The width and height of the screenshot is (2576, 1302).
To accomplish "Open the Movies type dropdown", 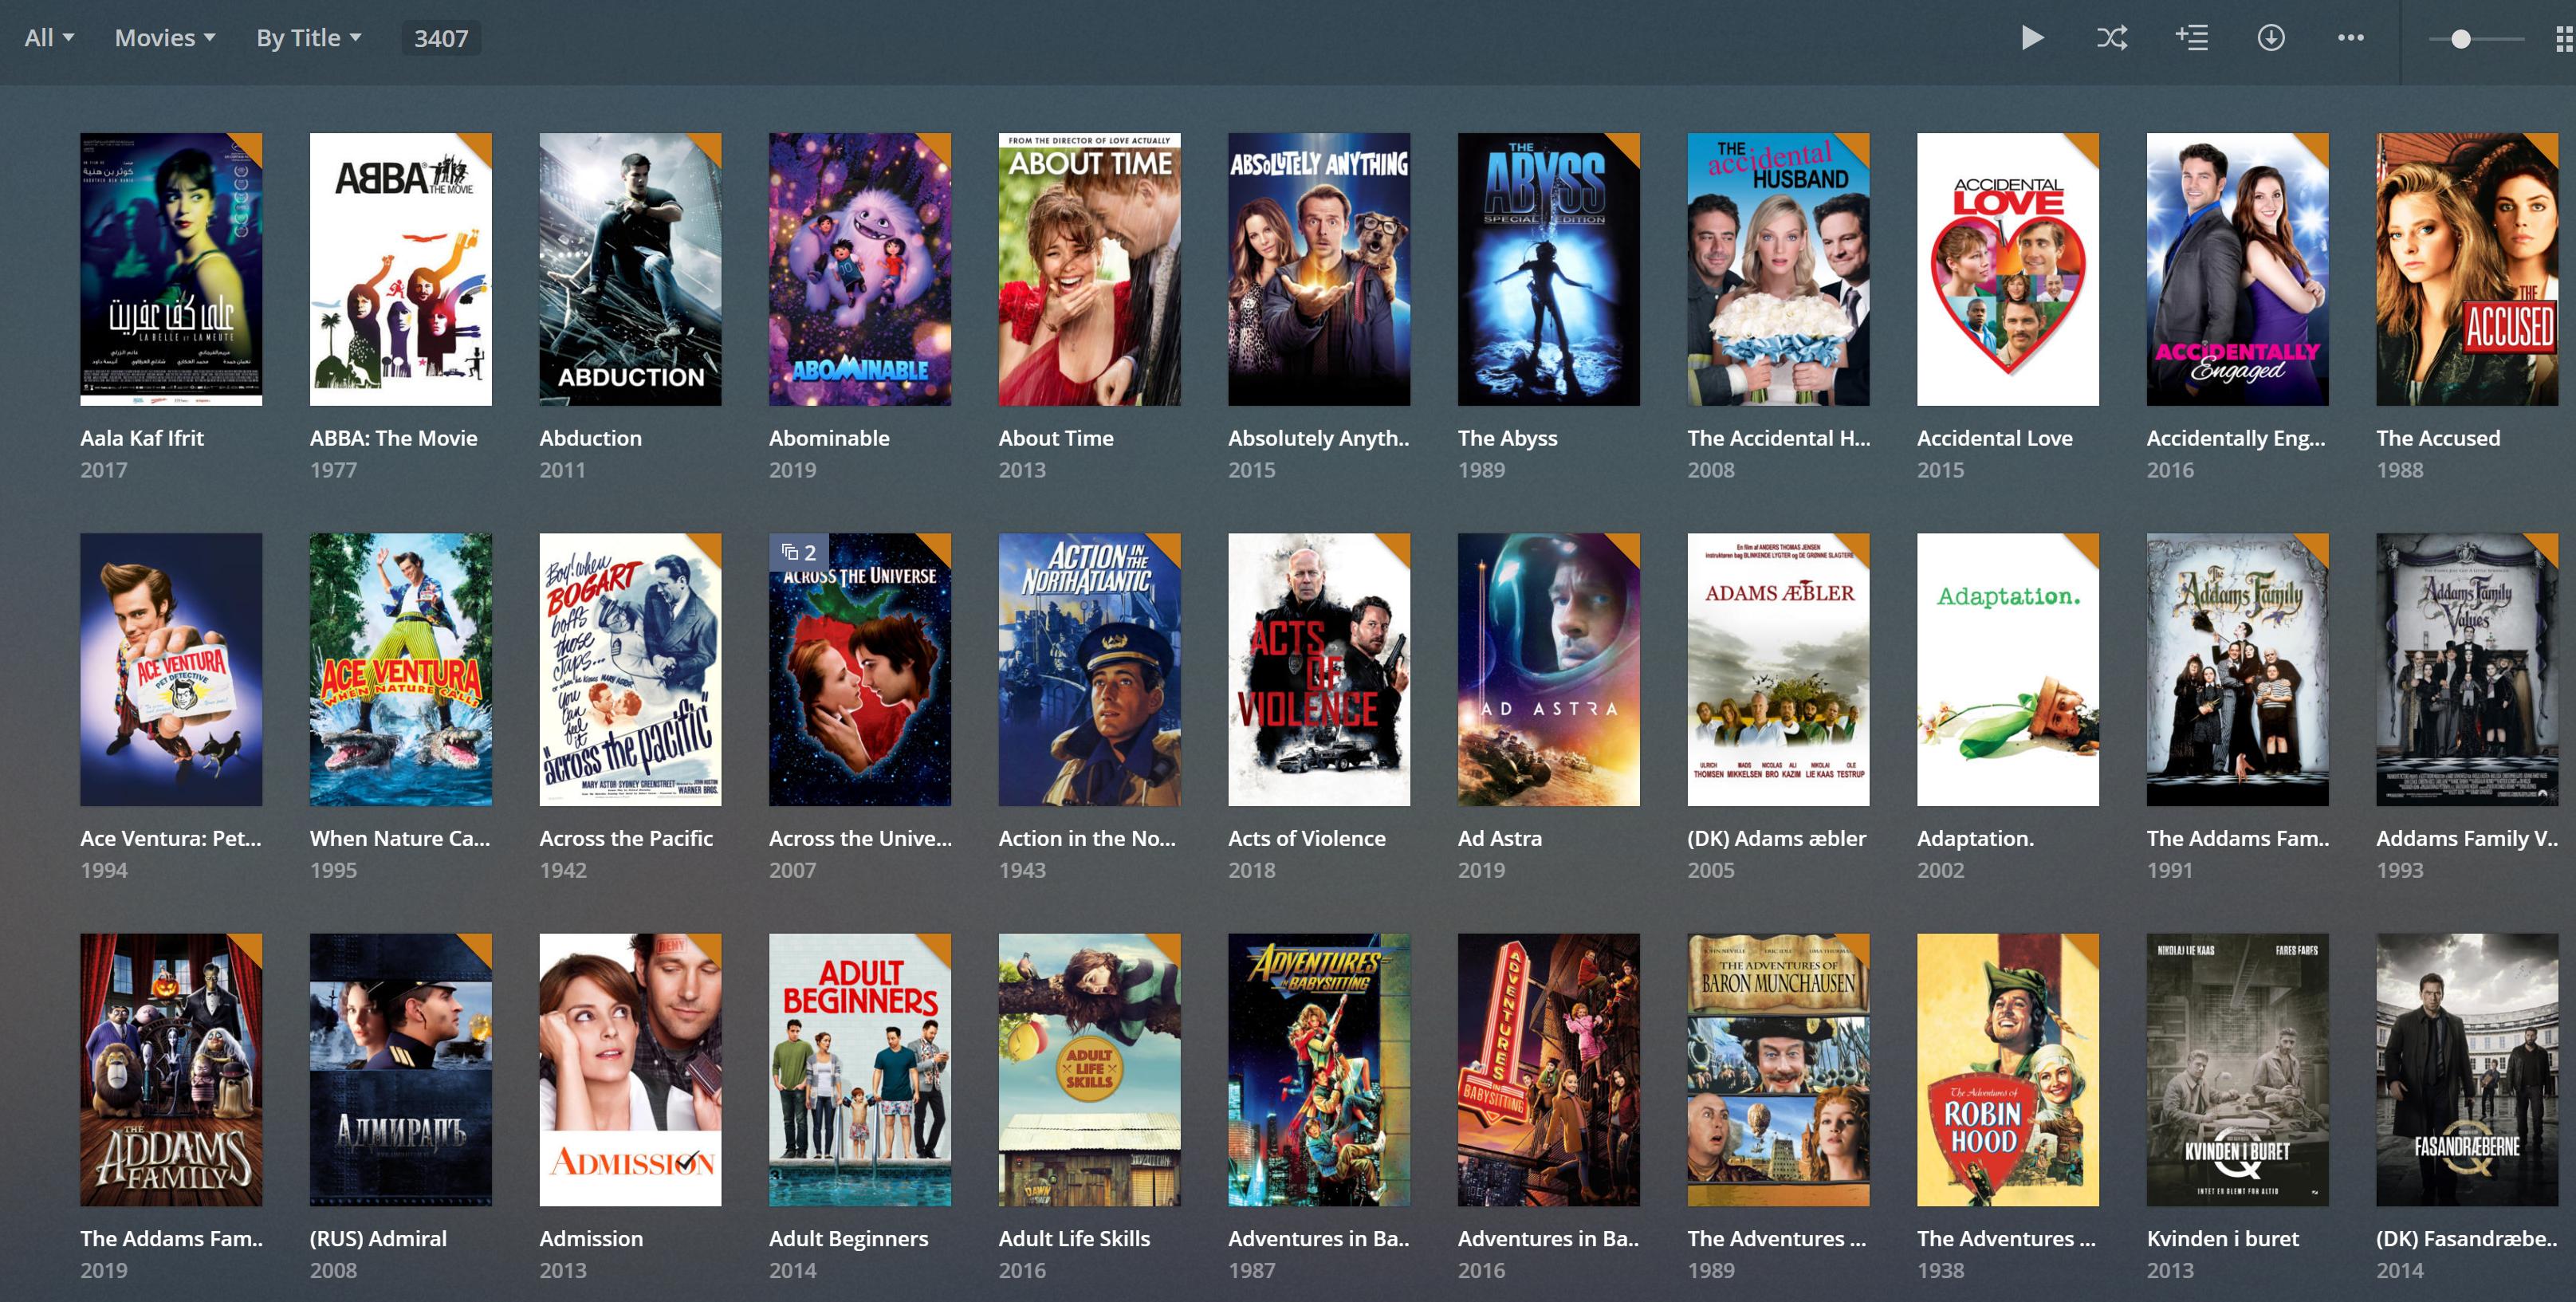I will click(x=165, y=38).
